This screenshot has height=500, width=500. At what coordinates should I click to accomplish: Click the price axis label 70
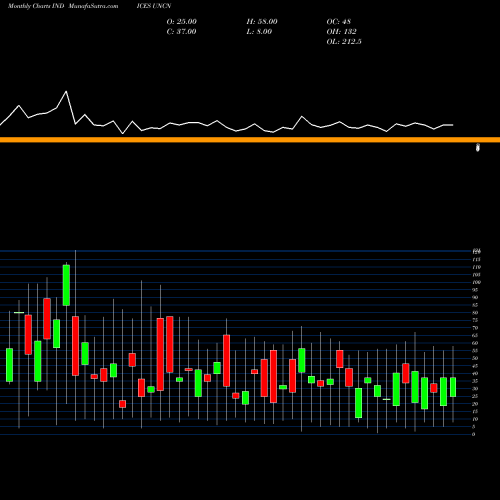pyautogui.click(x=475, y=328)
